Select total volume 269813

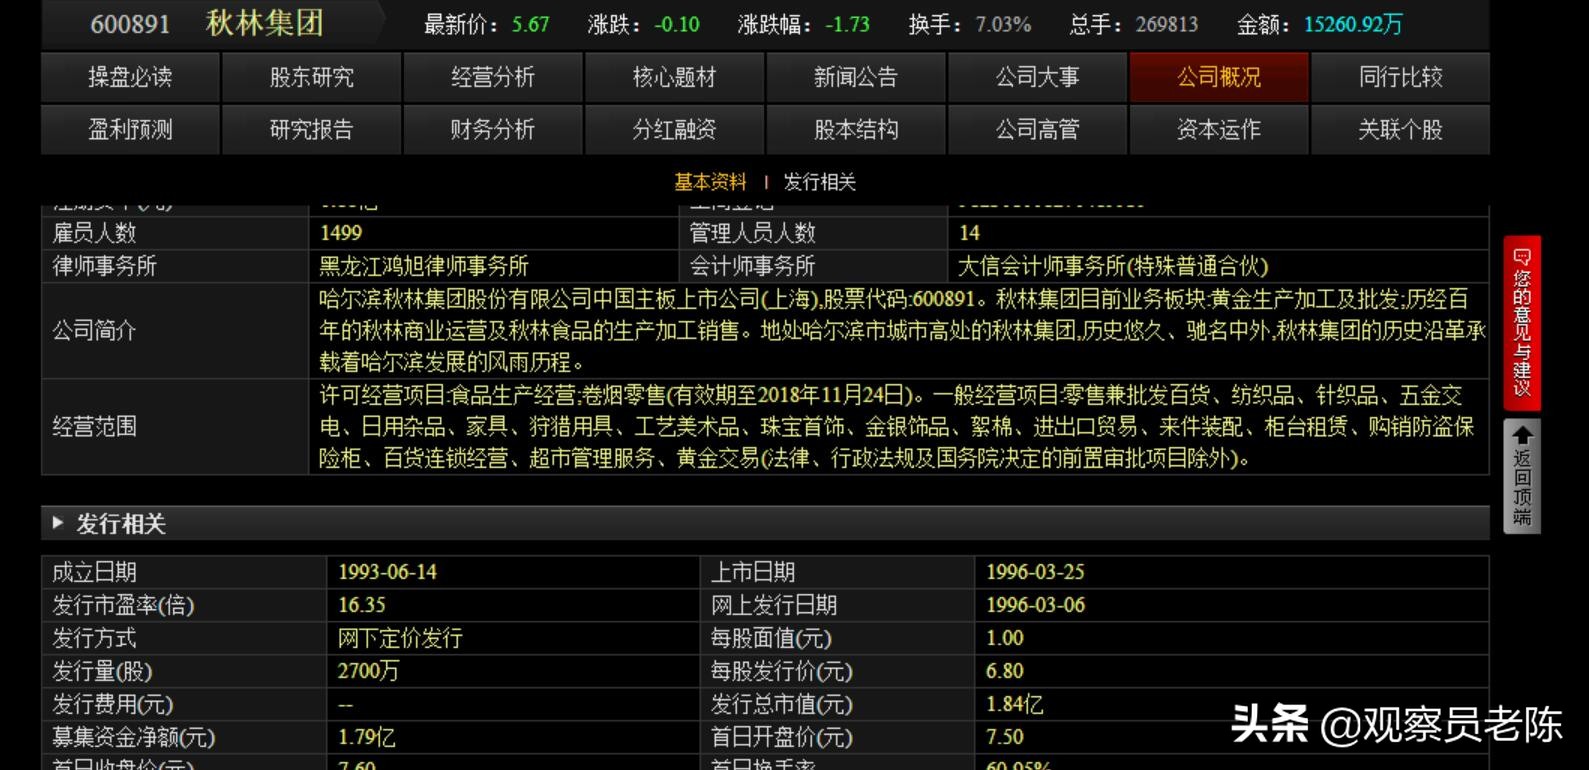tap(1167, 24)
